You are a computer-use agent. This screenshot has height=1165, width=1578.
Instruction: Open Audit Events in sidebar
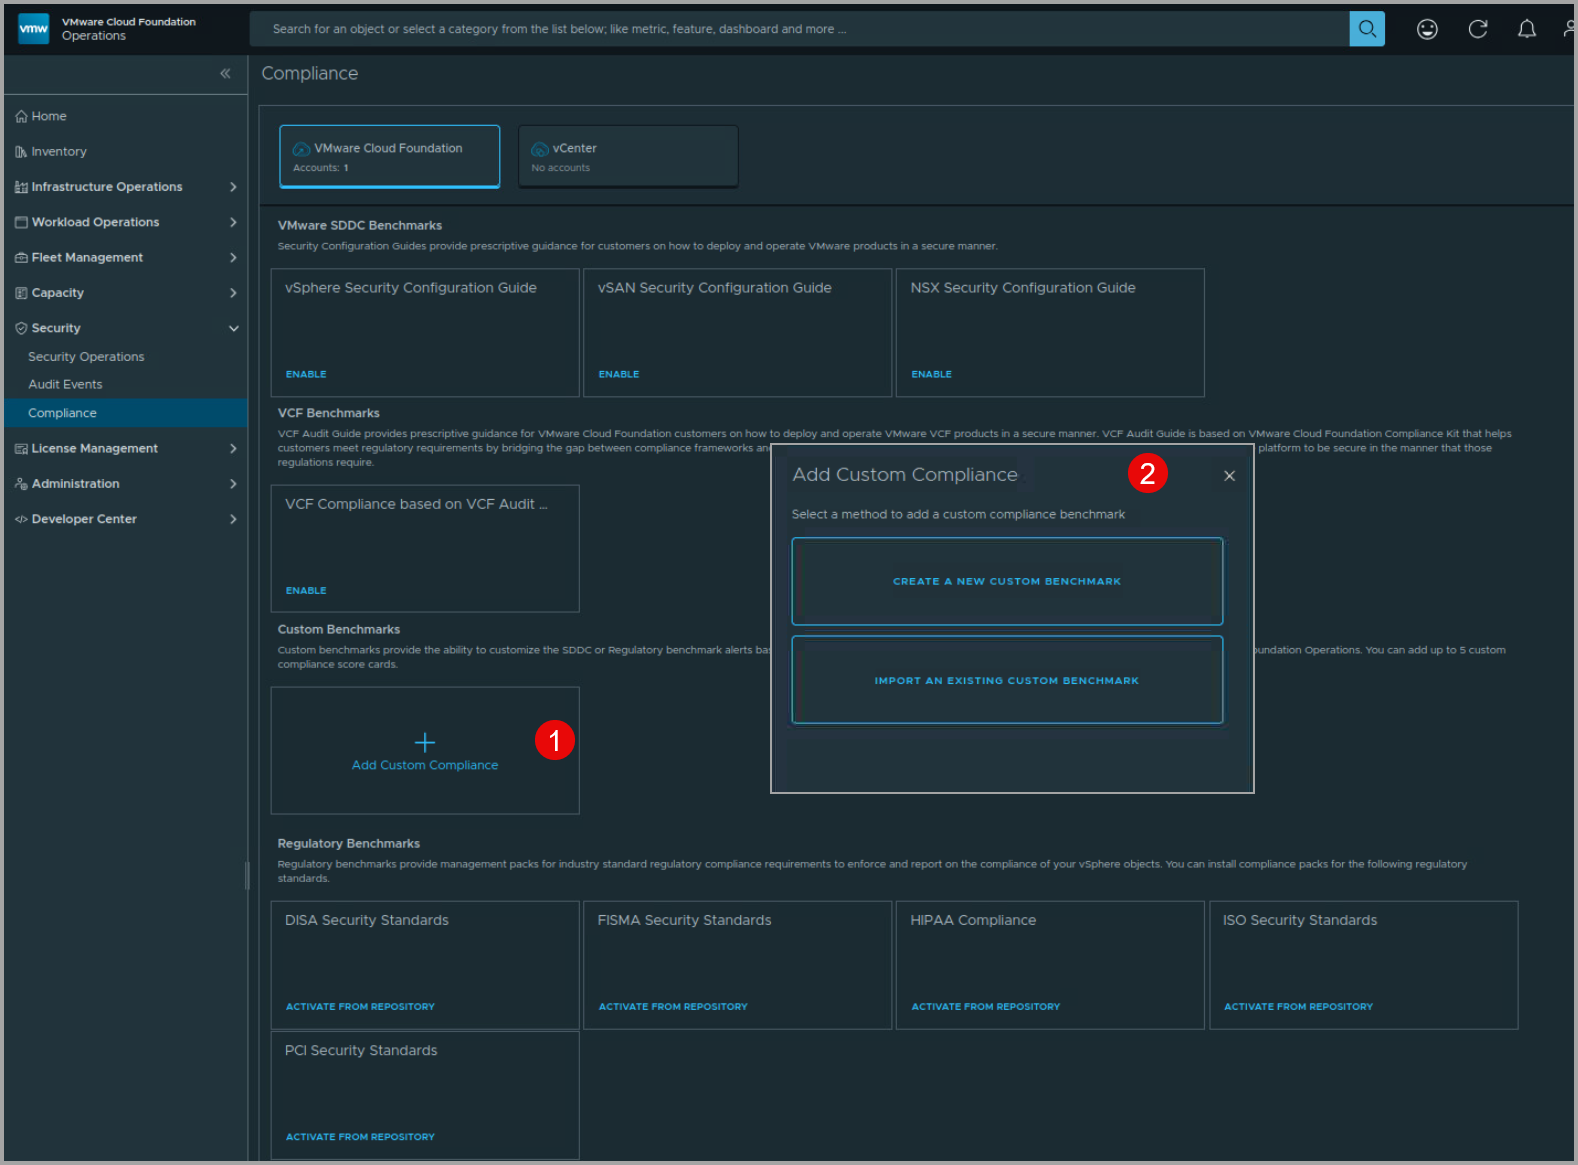[x=65, y=384]
